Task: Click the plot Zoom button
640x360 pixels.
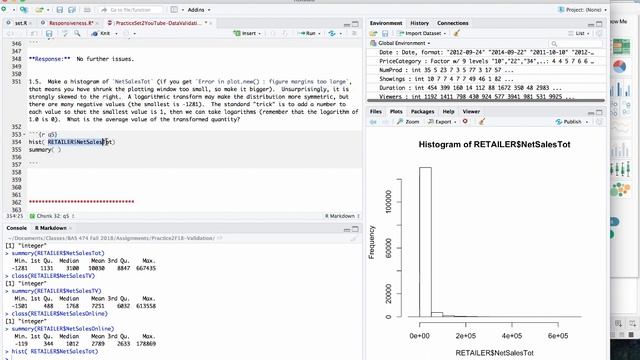Action: (408, 122)
